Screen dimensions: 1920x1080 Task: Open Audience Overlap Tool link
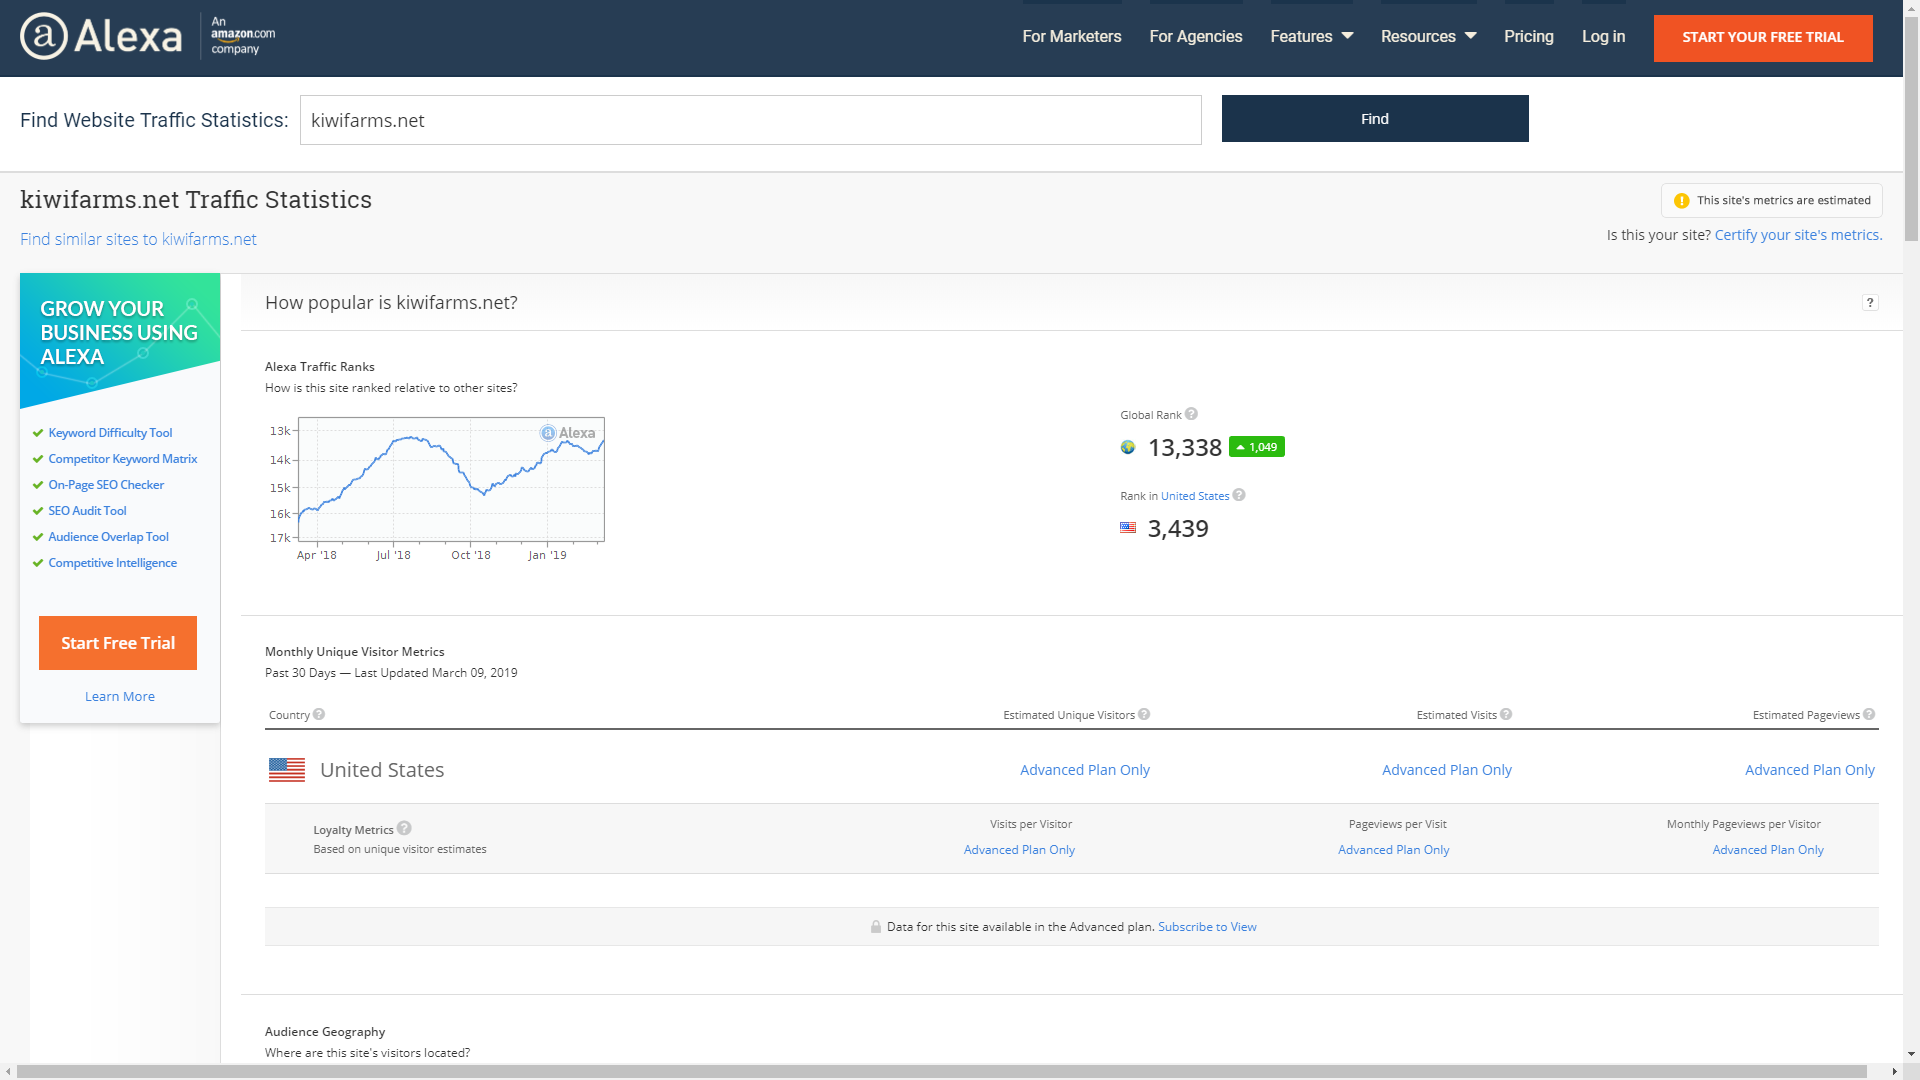click(x=108, y=537)
